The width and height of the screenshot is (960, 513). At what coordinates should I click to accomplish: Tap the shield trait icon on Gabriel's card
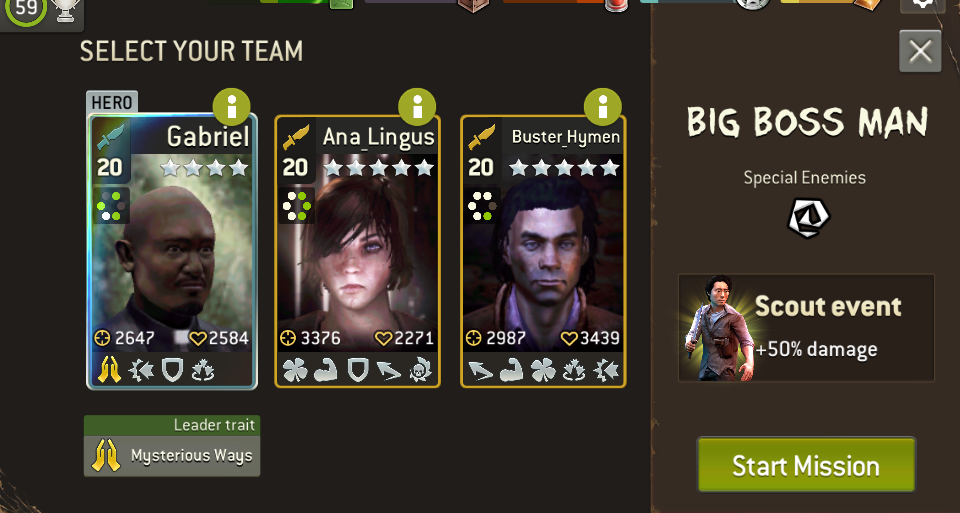click(x=172, y=370)
